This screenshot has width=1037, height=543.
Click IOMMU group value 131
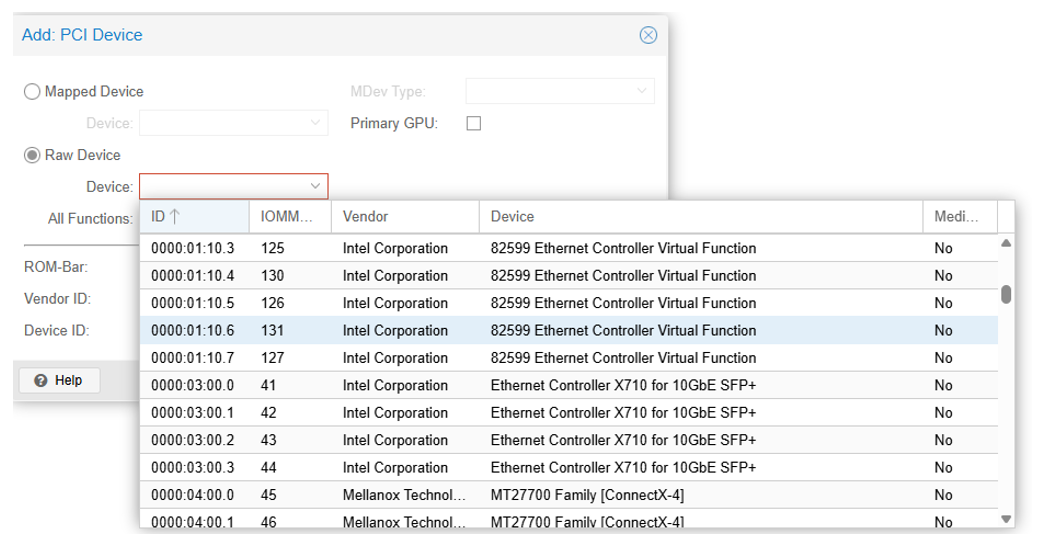(272, 331)
